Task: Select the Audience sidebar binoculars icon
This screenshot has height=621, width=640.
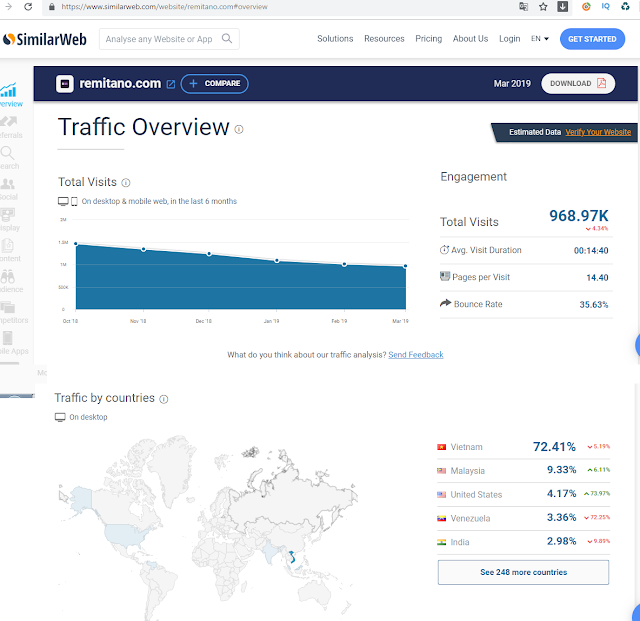Action: 7,276
